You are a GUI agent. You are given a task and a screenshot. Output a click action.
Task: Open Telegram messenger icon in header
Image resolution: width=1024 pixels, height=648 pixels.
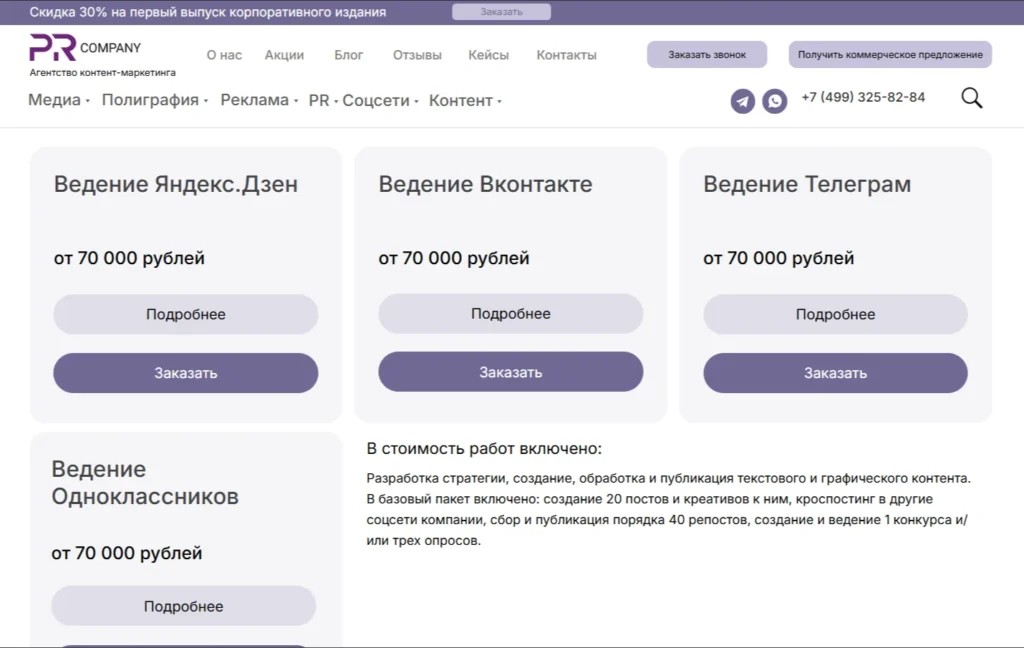[x=743, y=101]
